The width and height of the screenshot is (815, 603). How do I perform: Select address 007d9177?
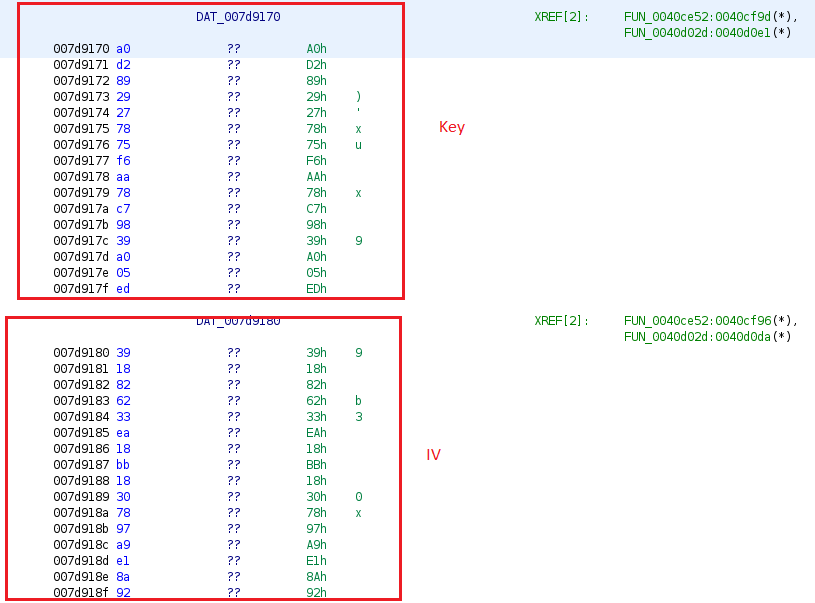81,161
